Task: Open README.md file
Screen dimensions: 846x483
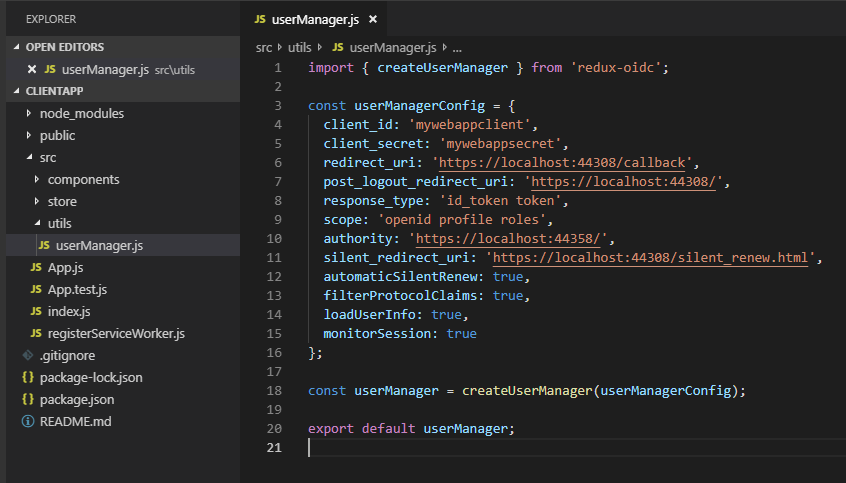Action: point(76,421)
